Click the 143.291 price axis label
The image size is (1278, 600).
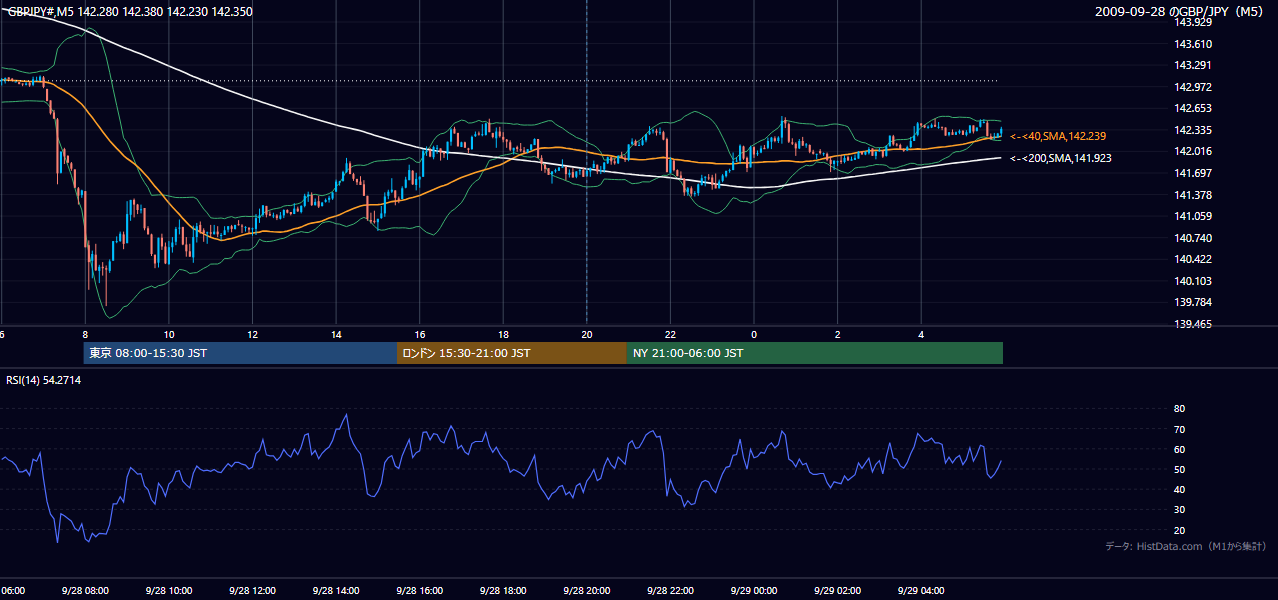(1194, 65)
